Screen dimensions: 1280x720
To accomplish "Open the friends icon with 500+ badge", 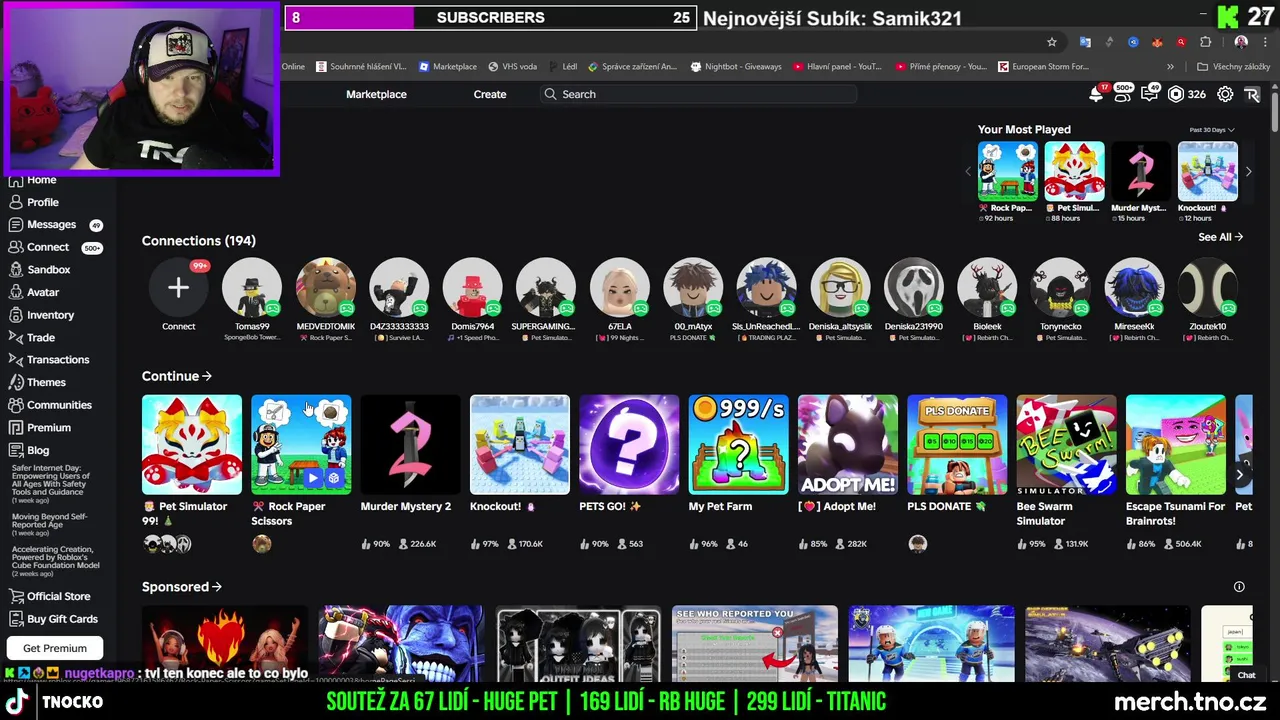I will [1122, 94].
